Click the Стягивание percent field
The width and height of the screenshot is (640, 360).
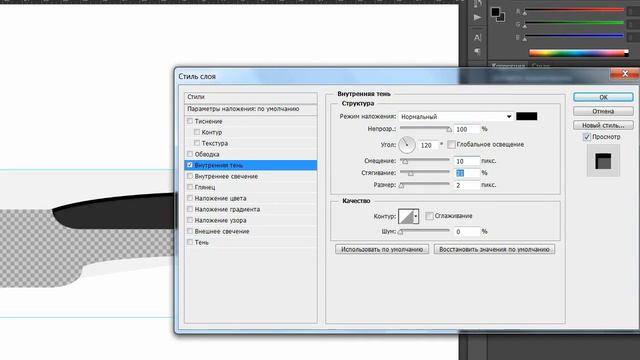coord(467,173)
